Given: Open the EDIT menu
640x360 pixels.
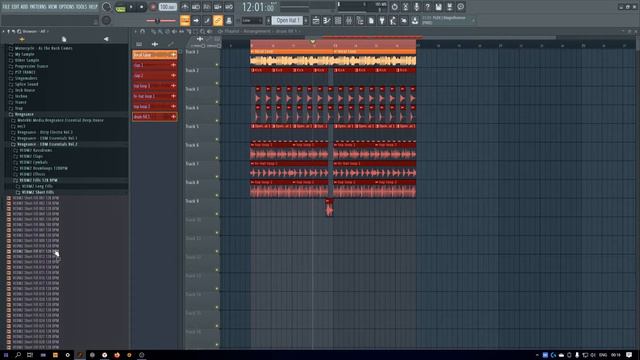Looking at the screenshot, I should pyautogui.click(x=15, y=7).
